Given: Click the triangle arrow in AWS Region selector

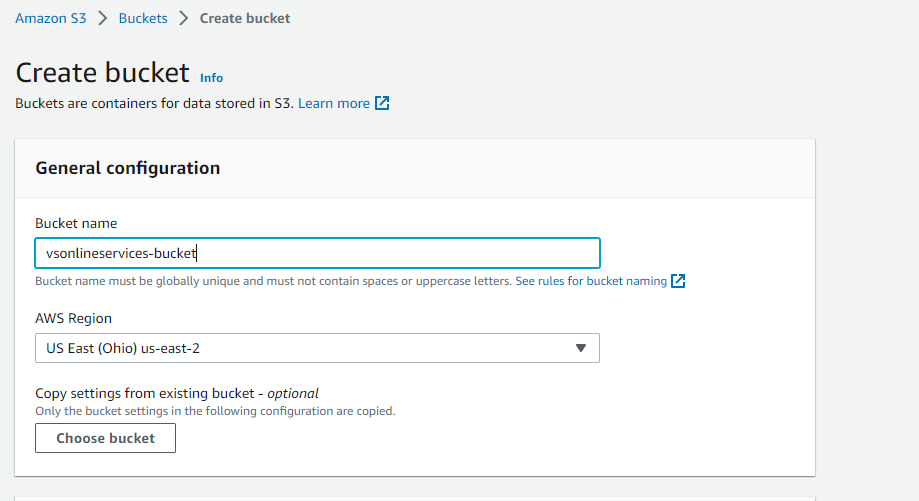Looking at the screenshot, I should click(581, 348).
